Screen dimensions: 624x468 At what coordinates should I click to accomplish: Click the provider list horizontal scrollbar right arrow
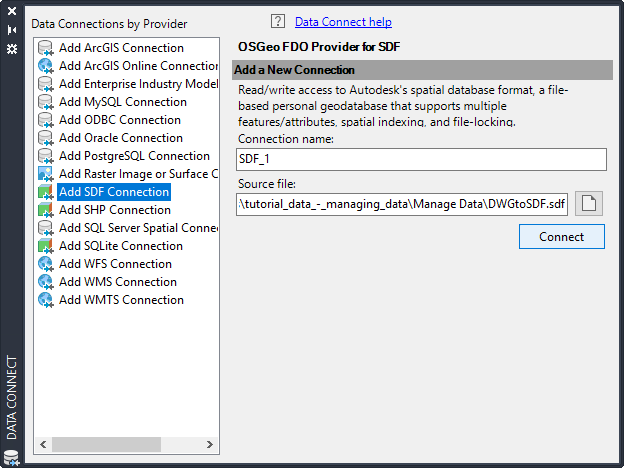pyautogui.click(x=211, y=444)
